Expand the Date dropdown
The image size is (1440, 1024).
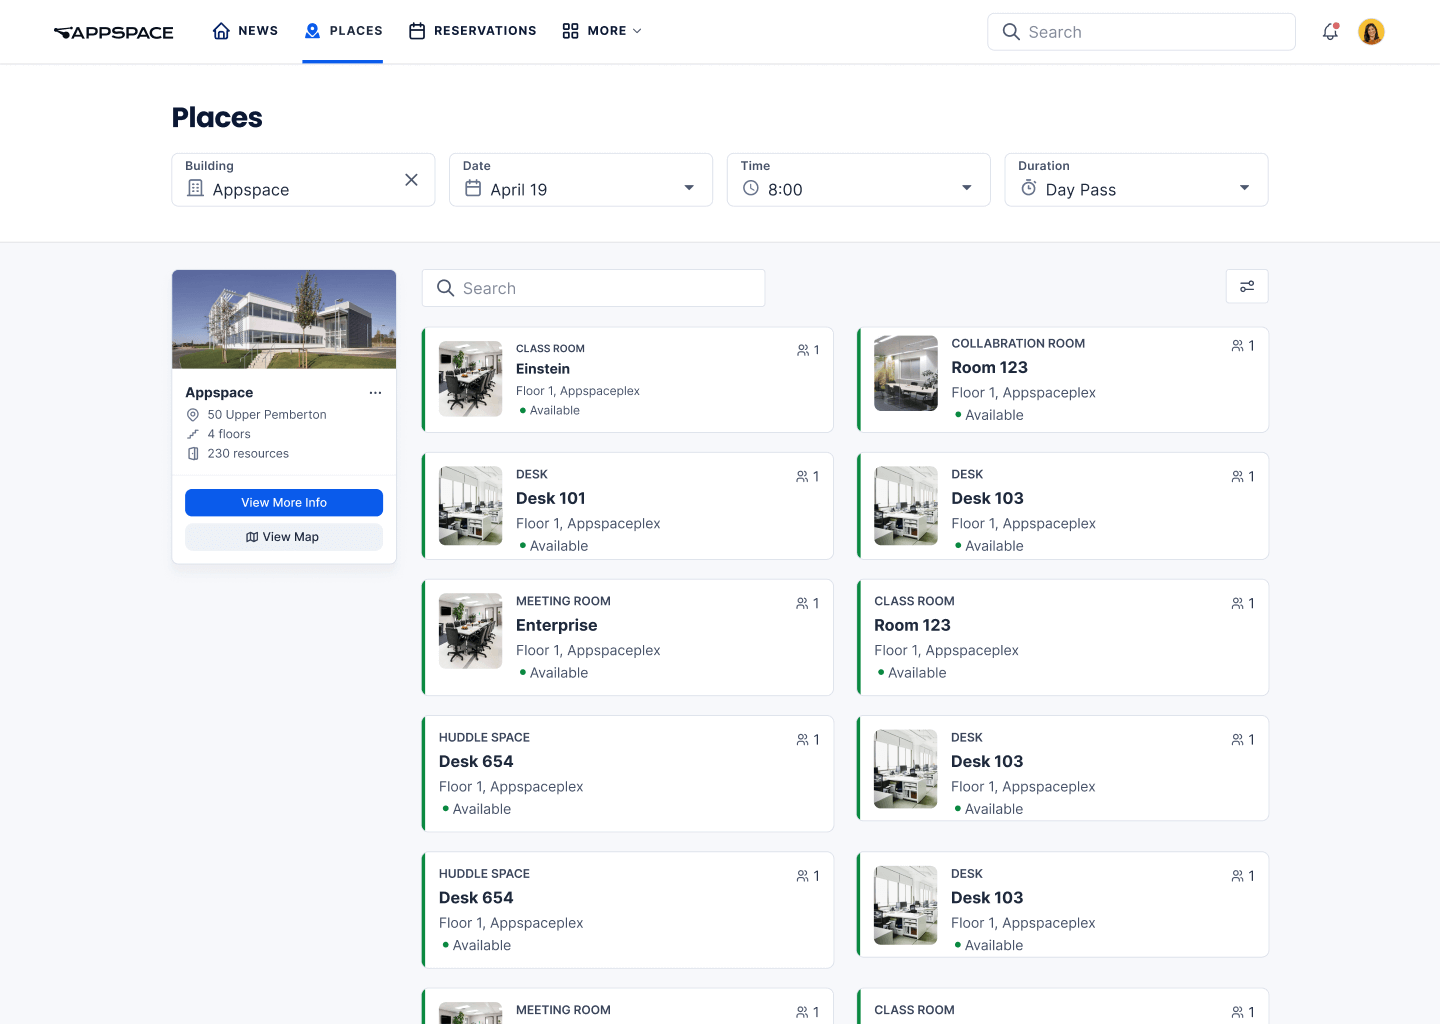click(689, 188)
